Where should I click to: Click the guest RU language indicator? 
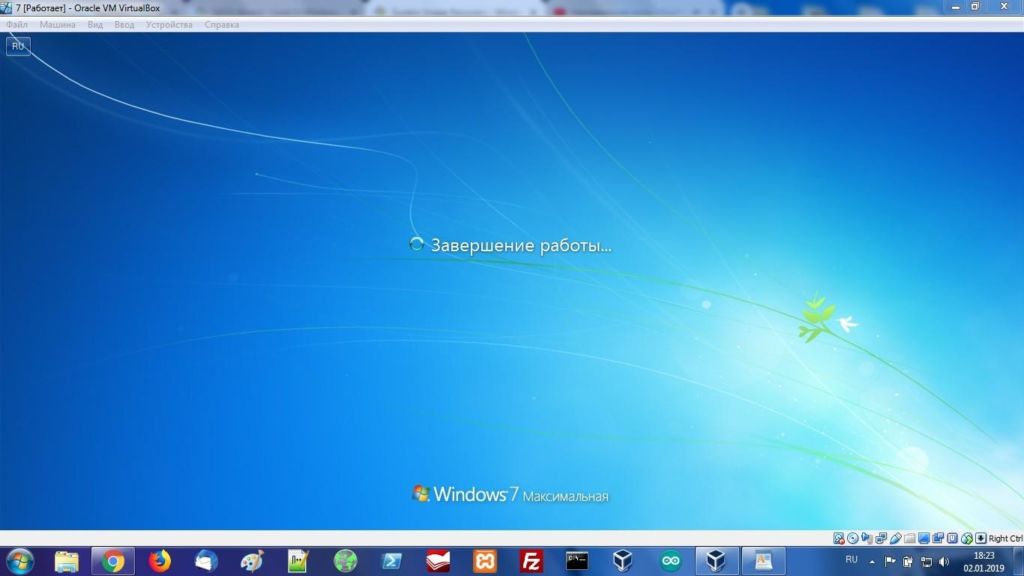(x=18, y=46)
